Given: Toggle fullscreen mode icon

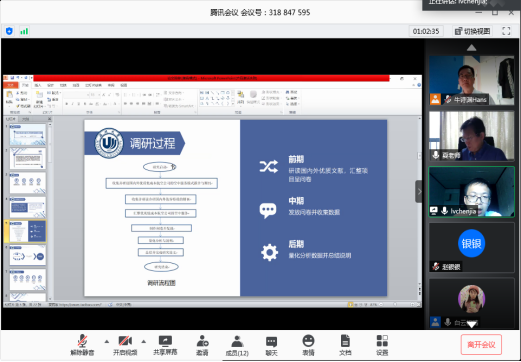Looking at the screenshot, I should coord(506,31).
